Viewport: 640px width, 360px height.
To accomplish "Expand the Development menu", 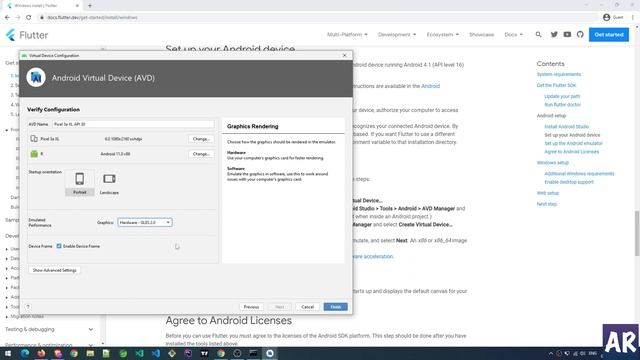I will click(x=397, y=35).
